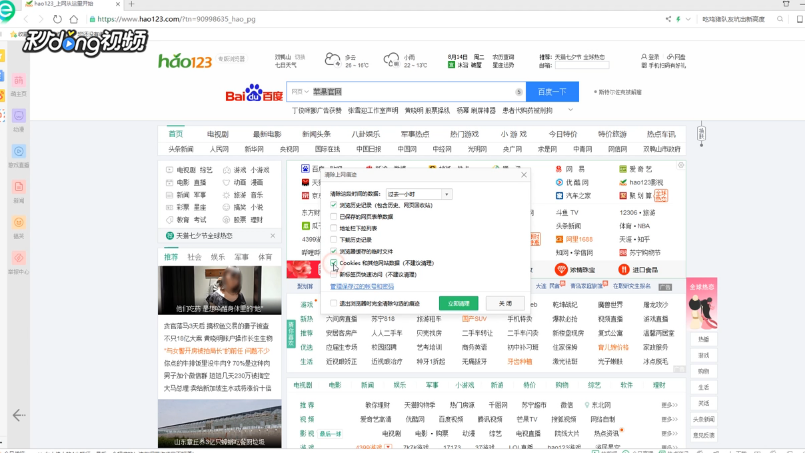Click the green lightning speed-mode icon

click(678, 19)
